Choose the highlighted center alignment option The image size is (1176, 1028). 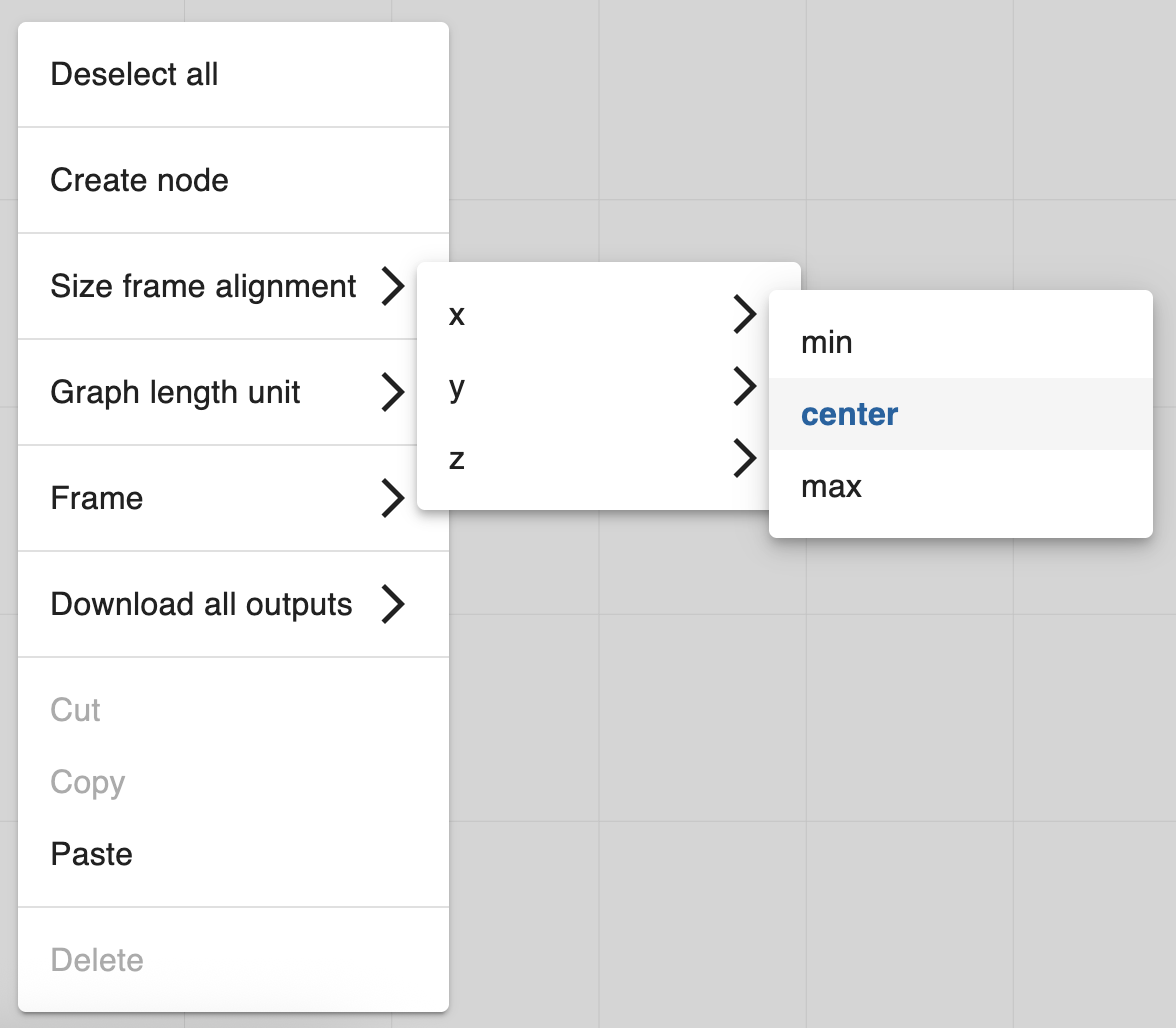[850, 415]
